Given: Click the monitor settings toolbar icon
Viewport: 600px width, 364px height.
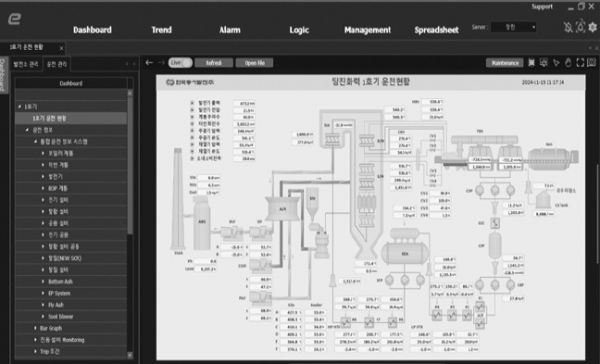Looking at the screenshot, I should pos(544,63).
